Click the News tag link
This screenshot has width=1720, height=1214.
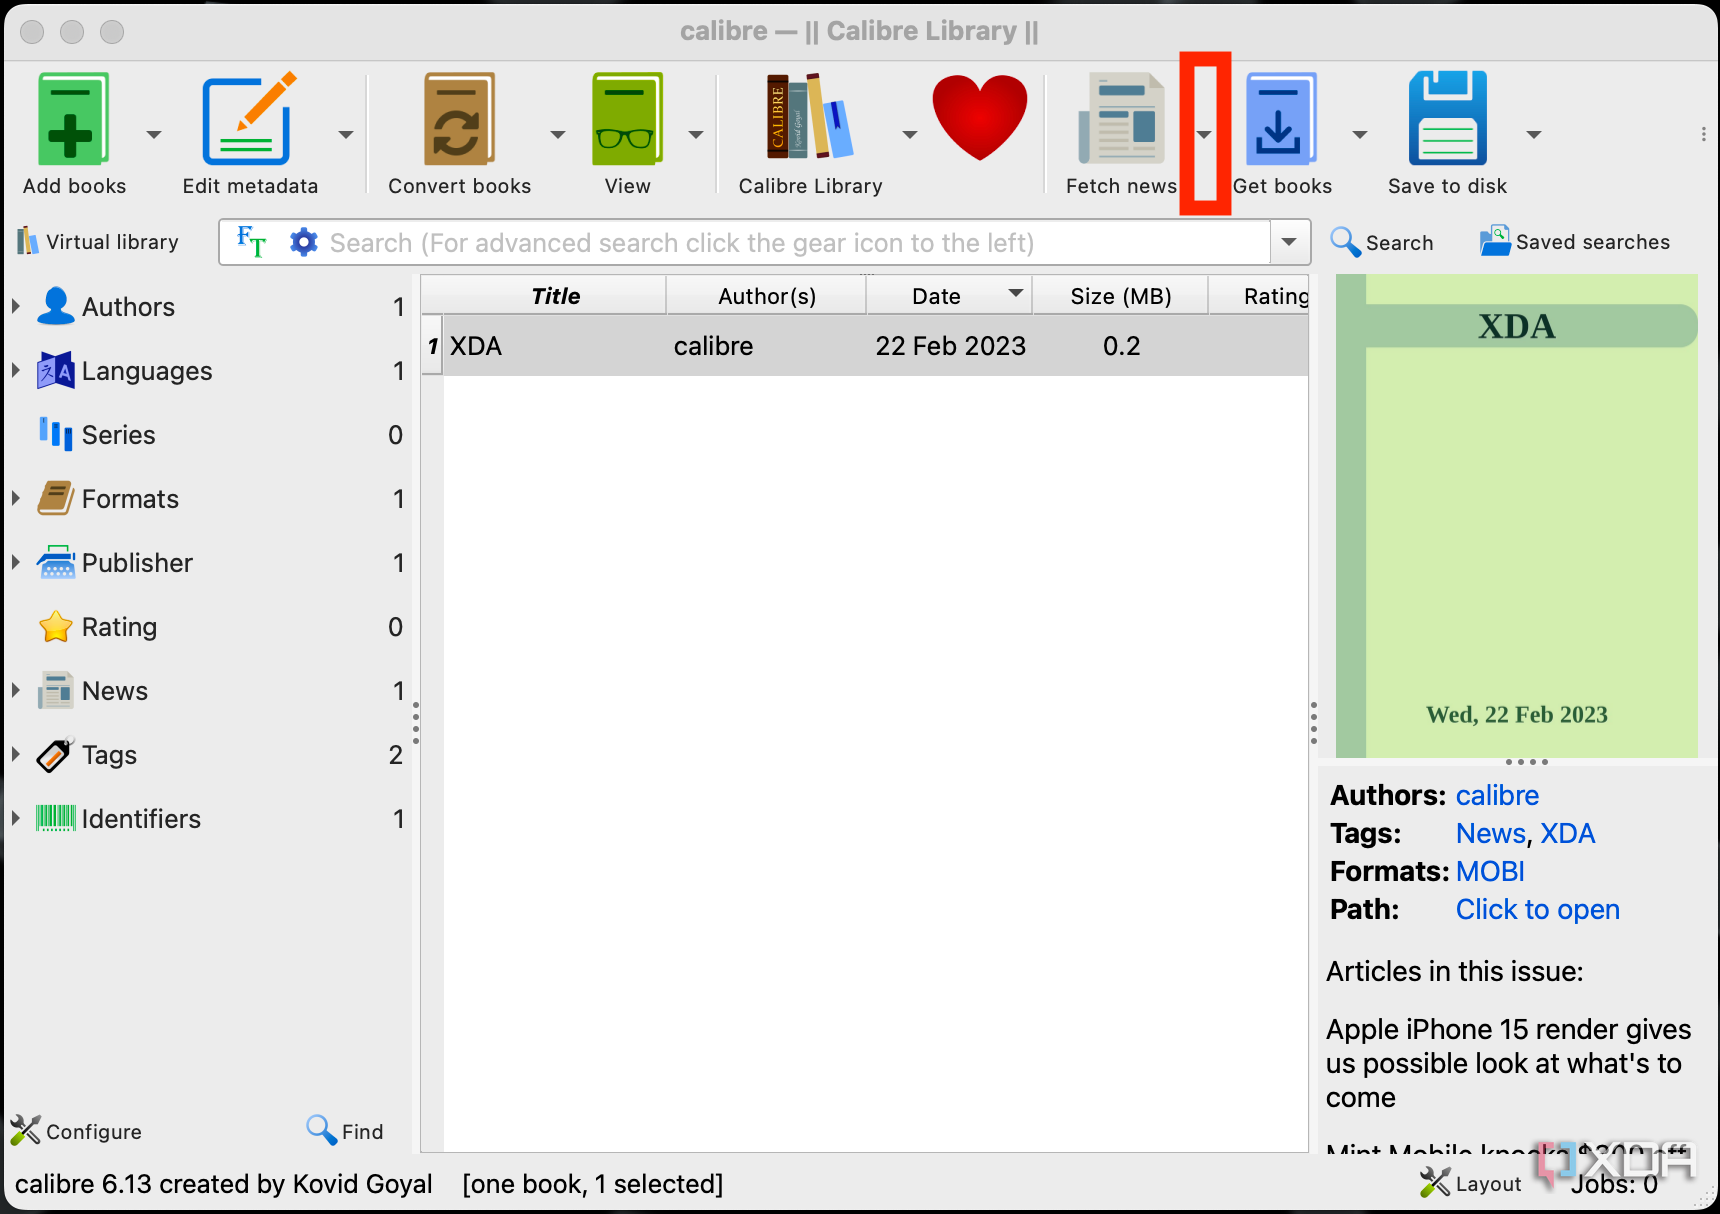[x=1491, y=833]
